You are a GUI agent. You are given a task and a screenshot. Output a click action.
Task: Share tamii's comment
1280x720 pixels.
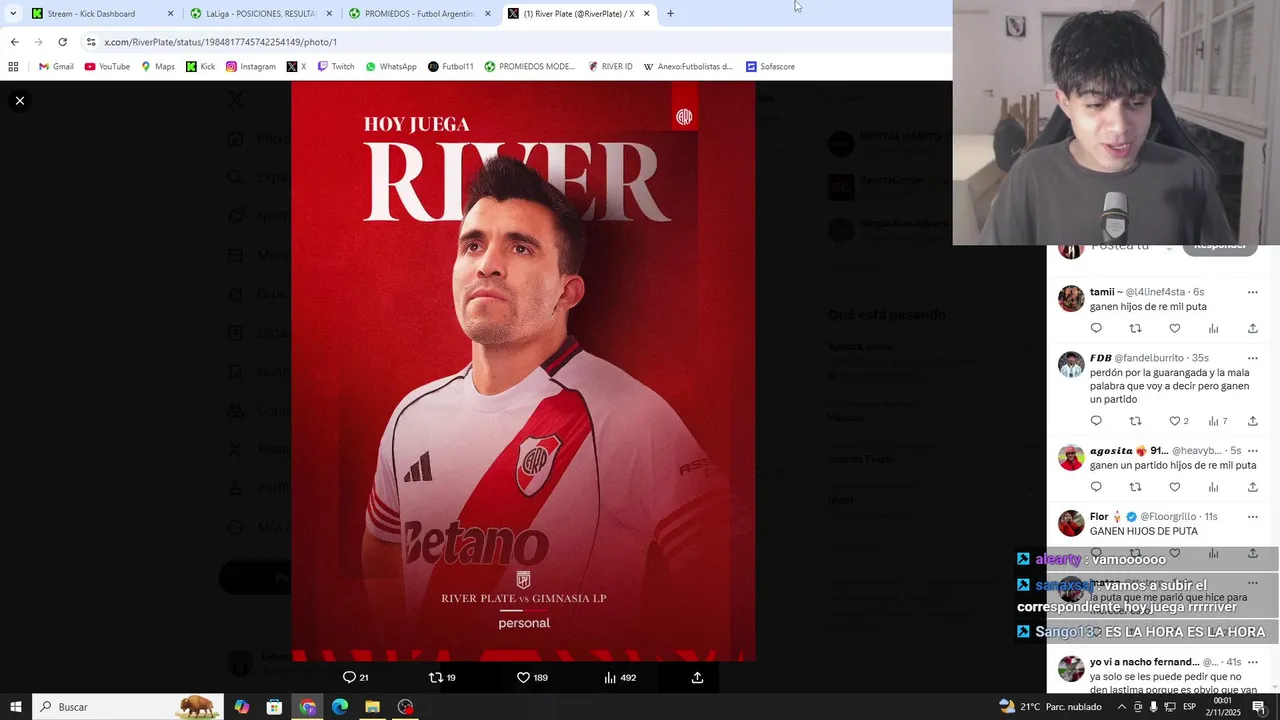click(x=1252, y=328)
